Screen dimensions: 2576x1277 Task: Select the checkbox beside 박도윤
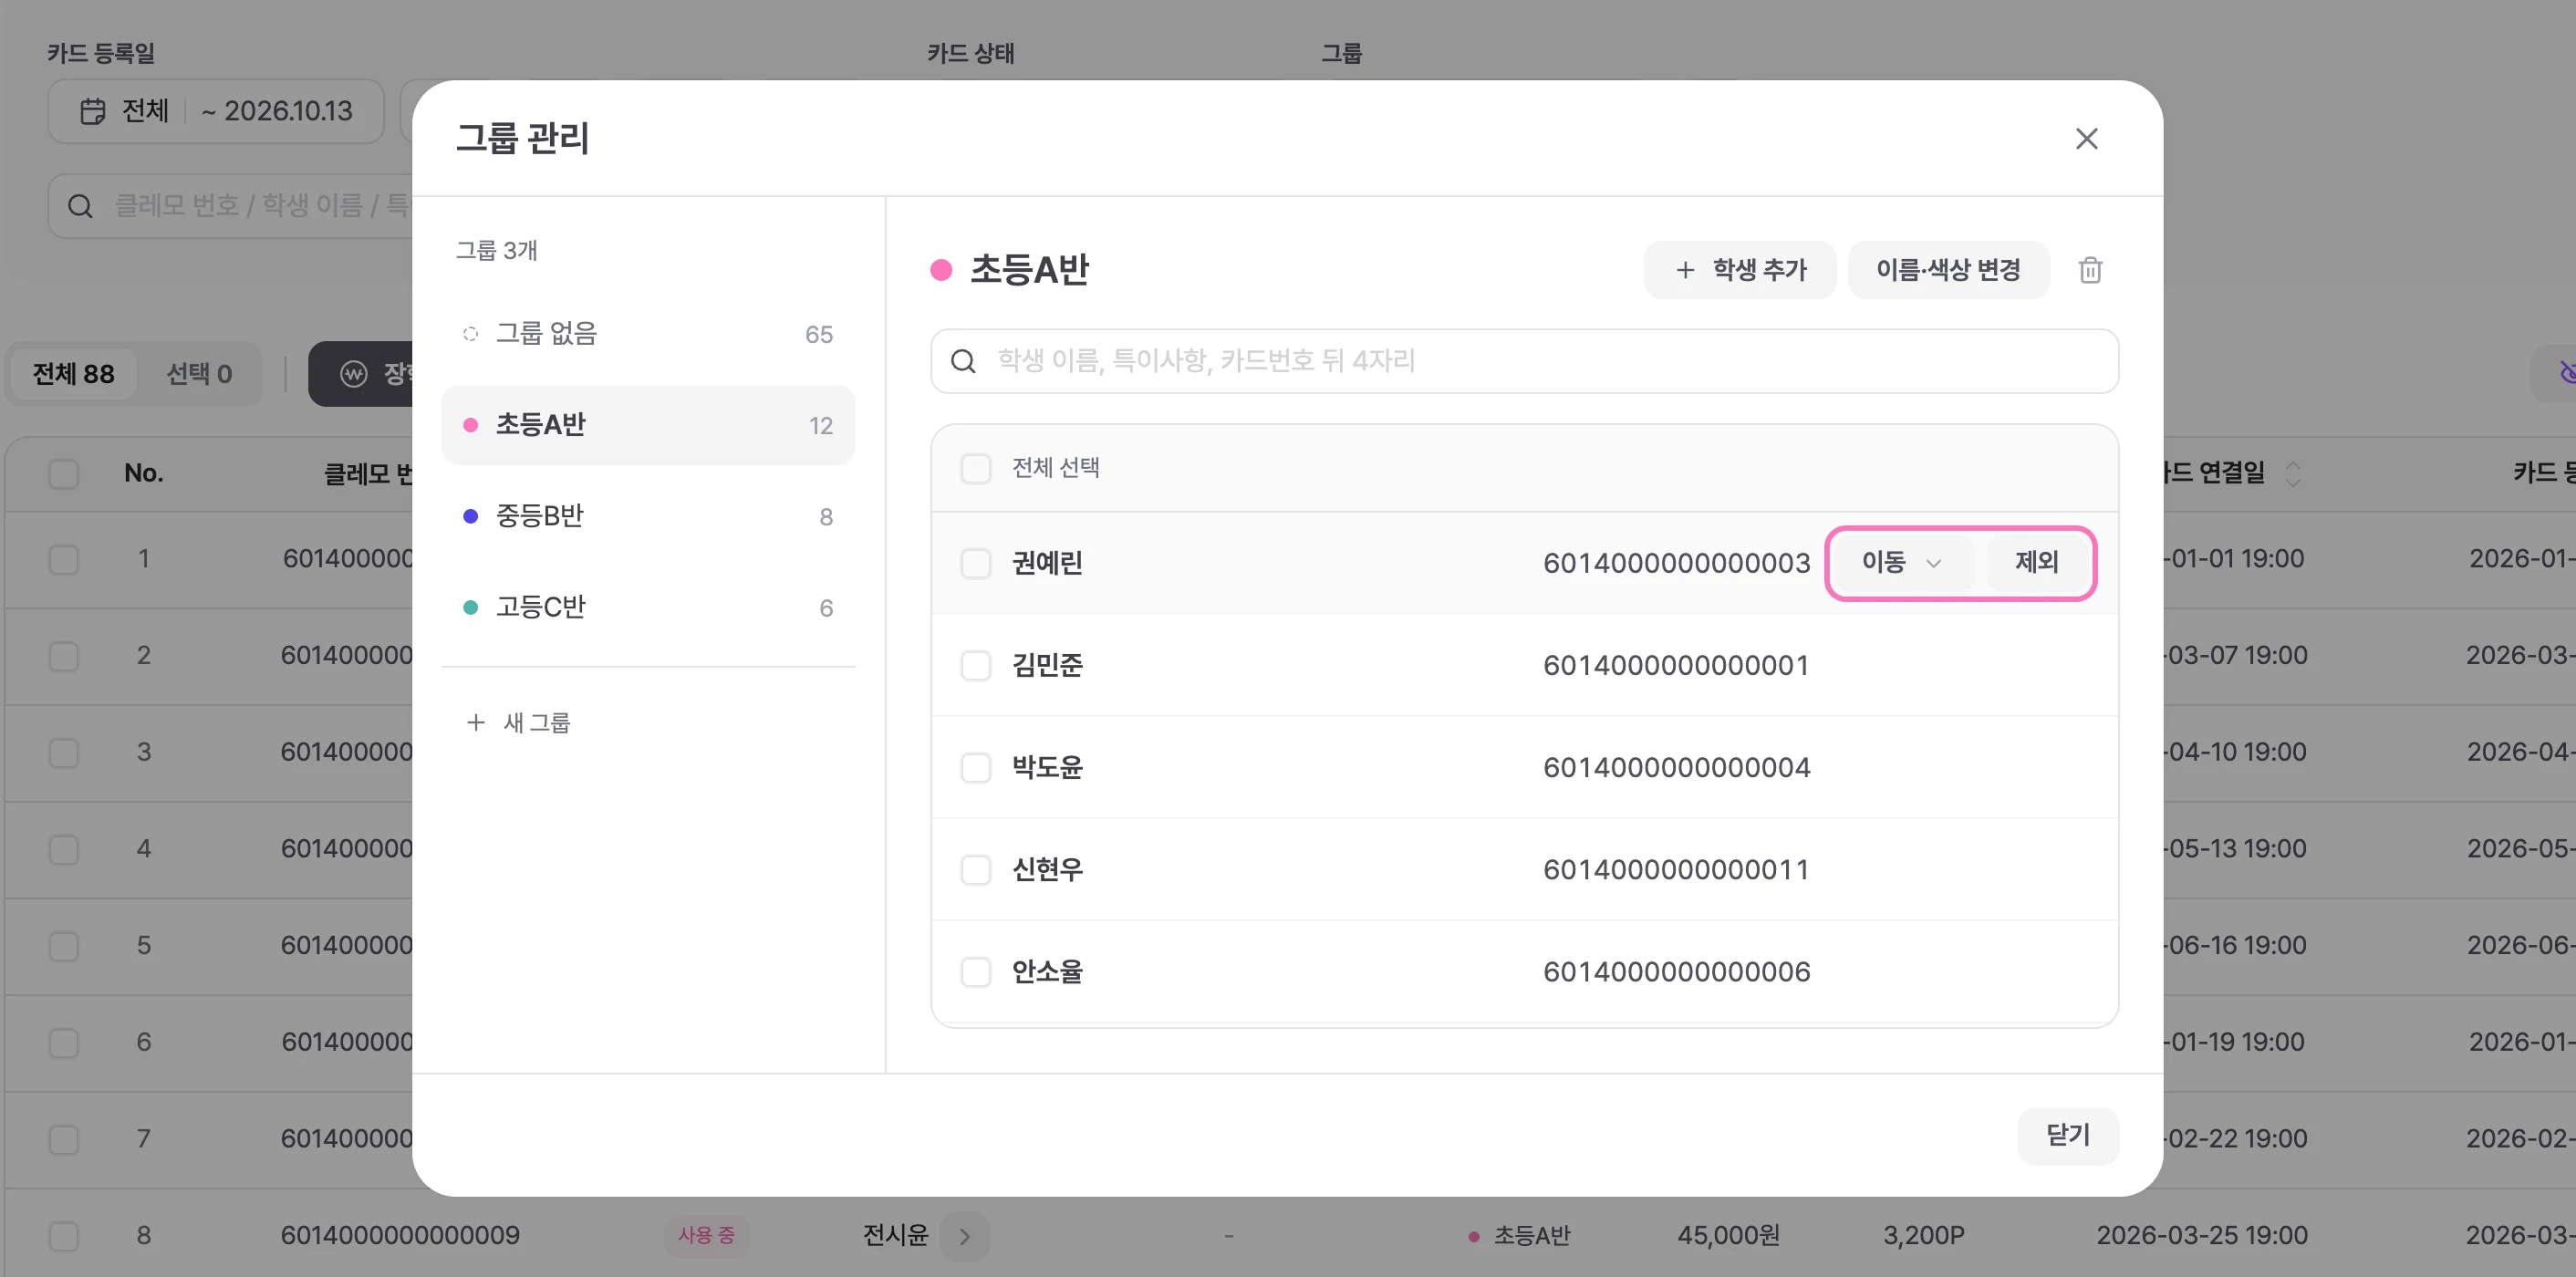975,767
